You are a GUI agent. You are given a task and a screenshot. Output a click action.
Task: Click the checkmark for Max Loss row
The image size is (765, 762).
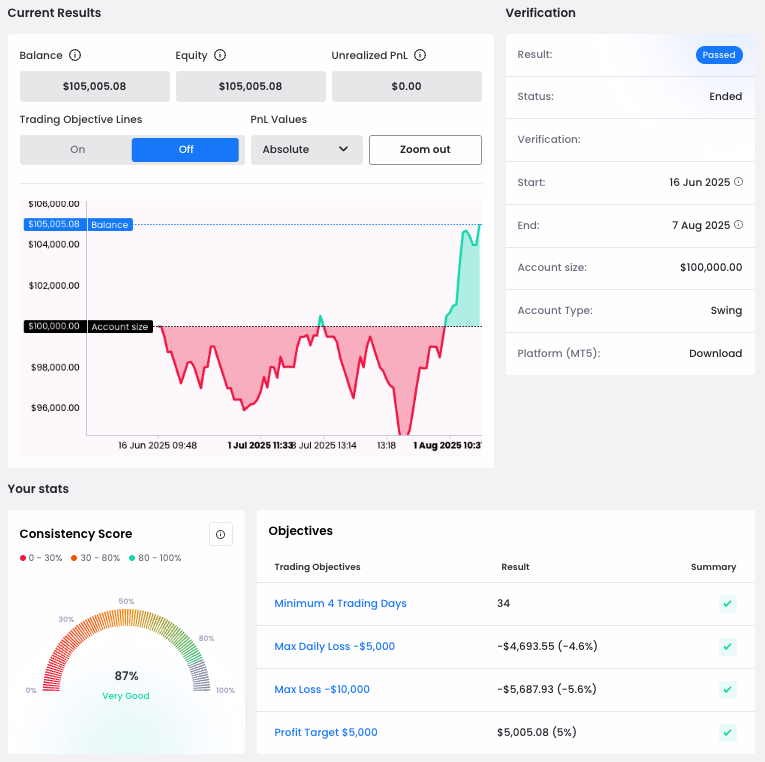tap(727, 689)
